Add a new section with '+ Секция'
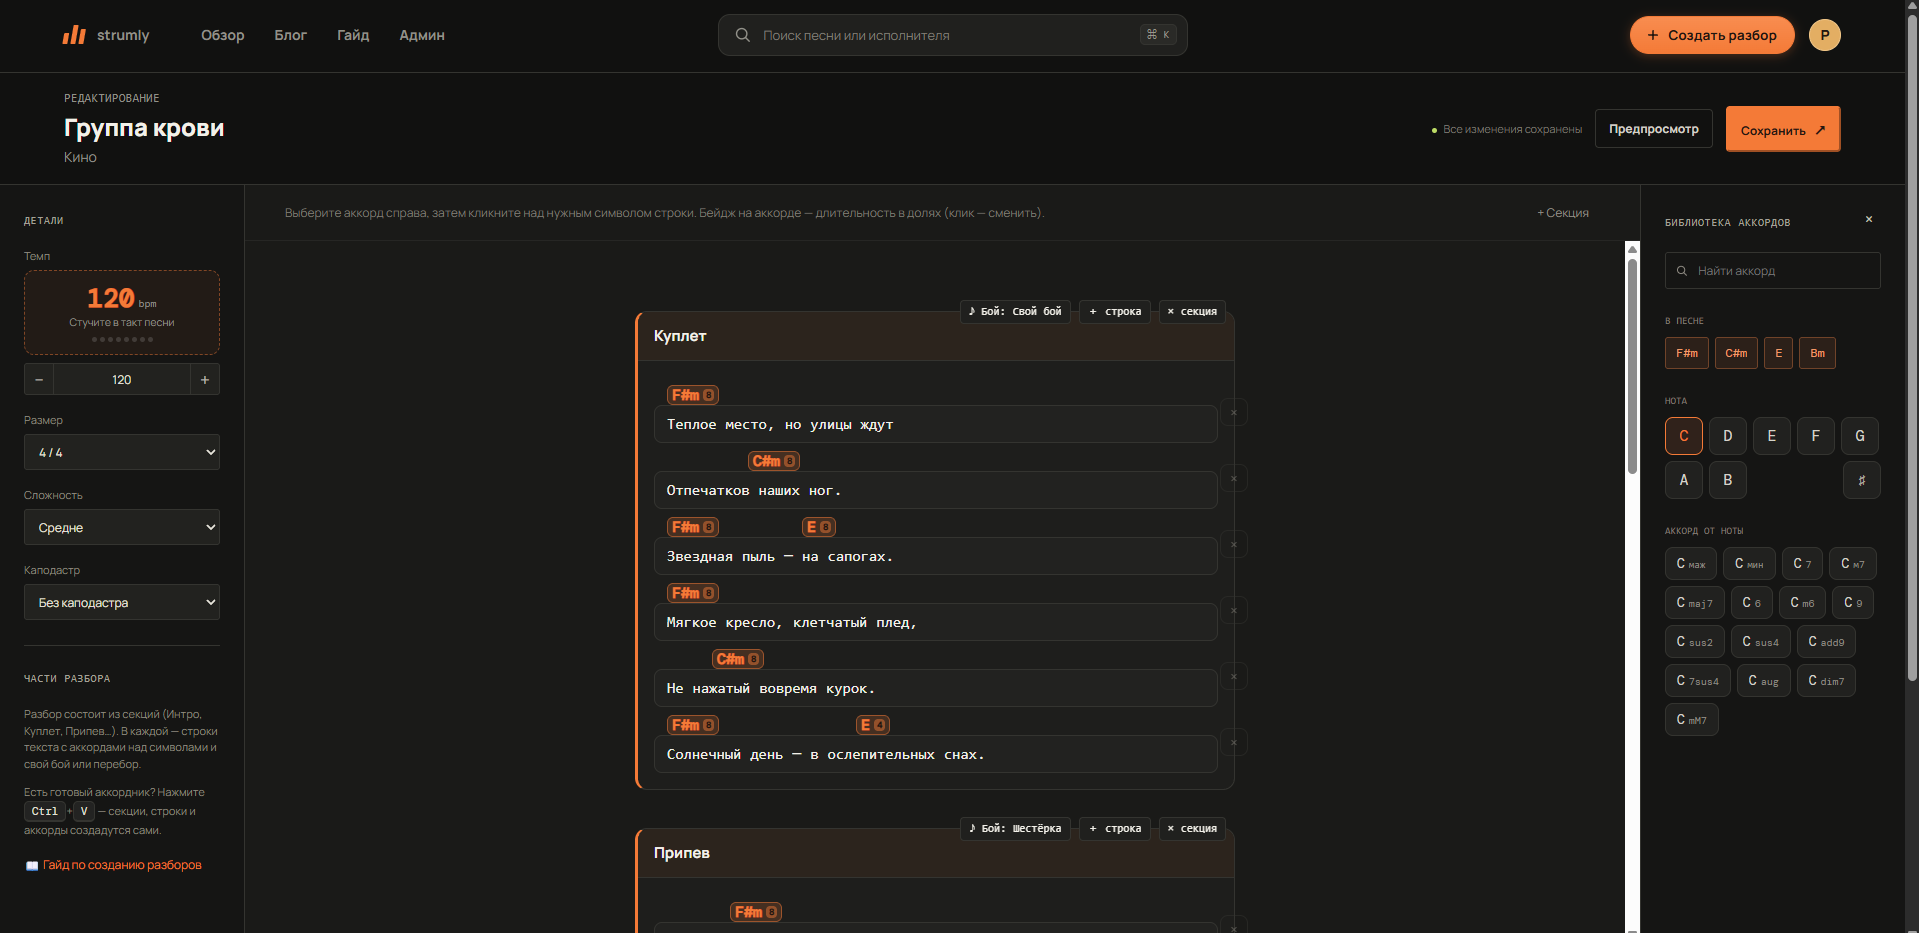The height and width of the screenshot is (933, 1919). pyautogui.click(x=1563, y=213)
